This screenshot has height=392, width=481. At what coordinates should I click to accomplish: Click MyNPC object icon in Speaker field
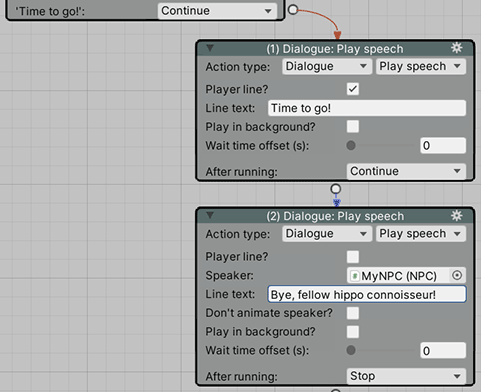(355, 276)
